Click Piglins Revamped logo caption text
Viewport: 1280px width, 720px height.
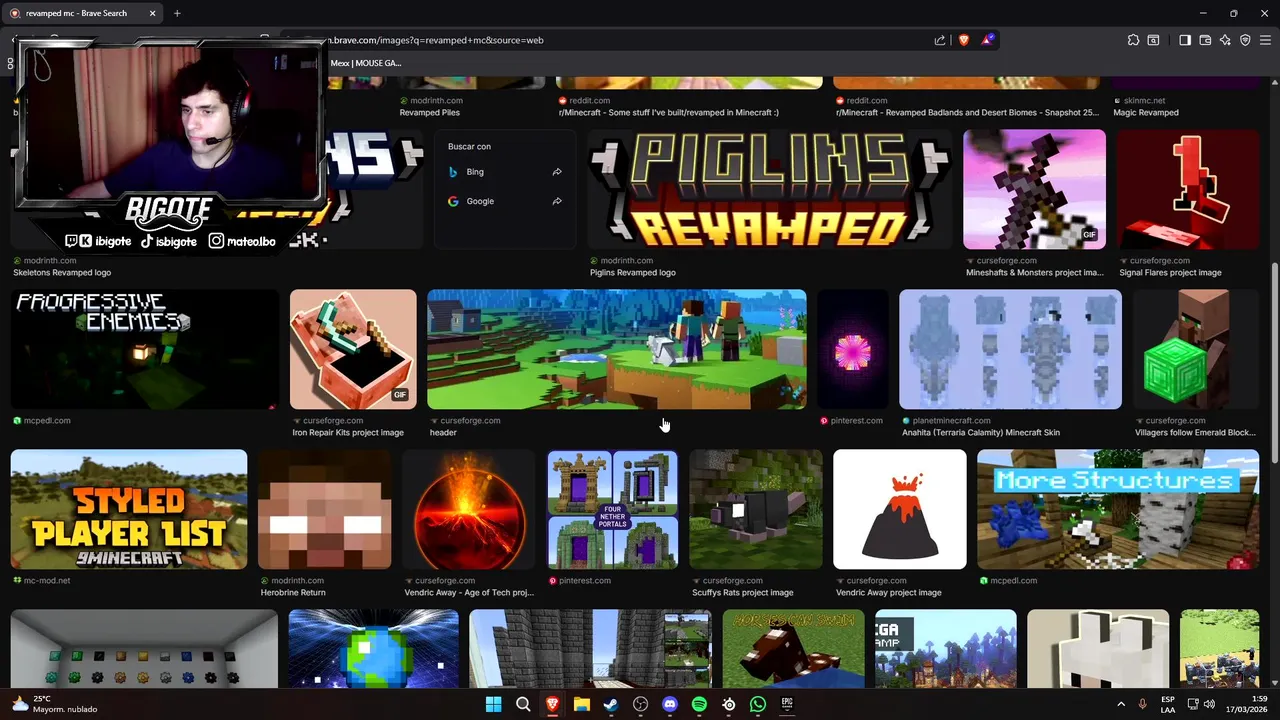pos(632,273)
